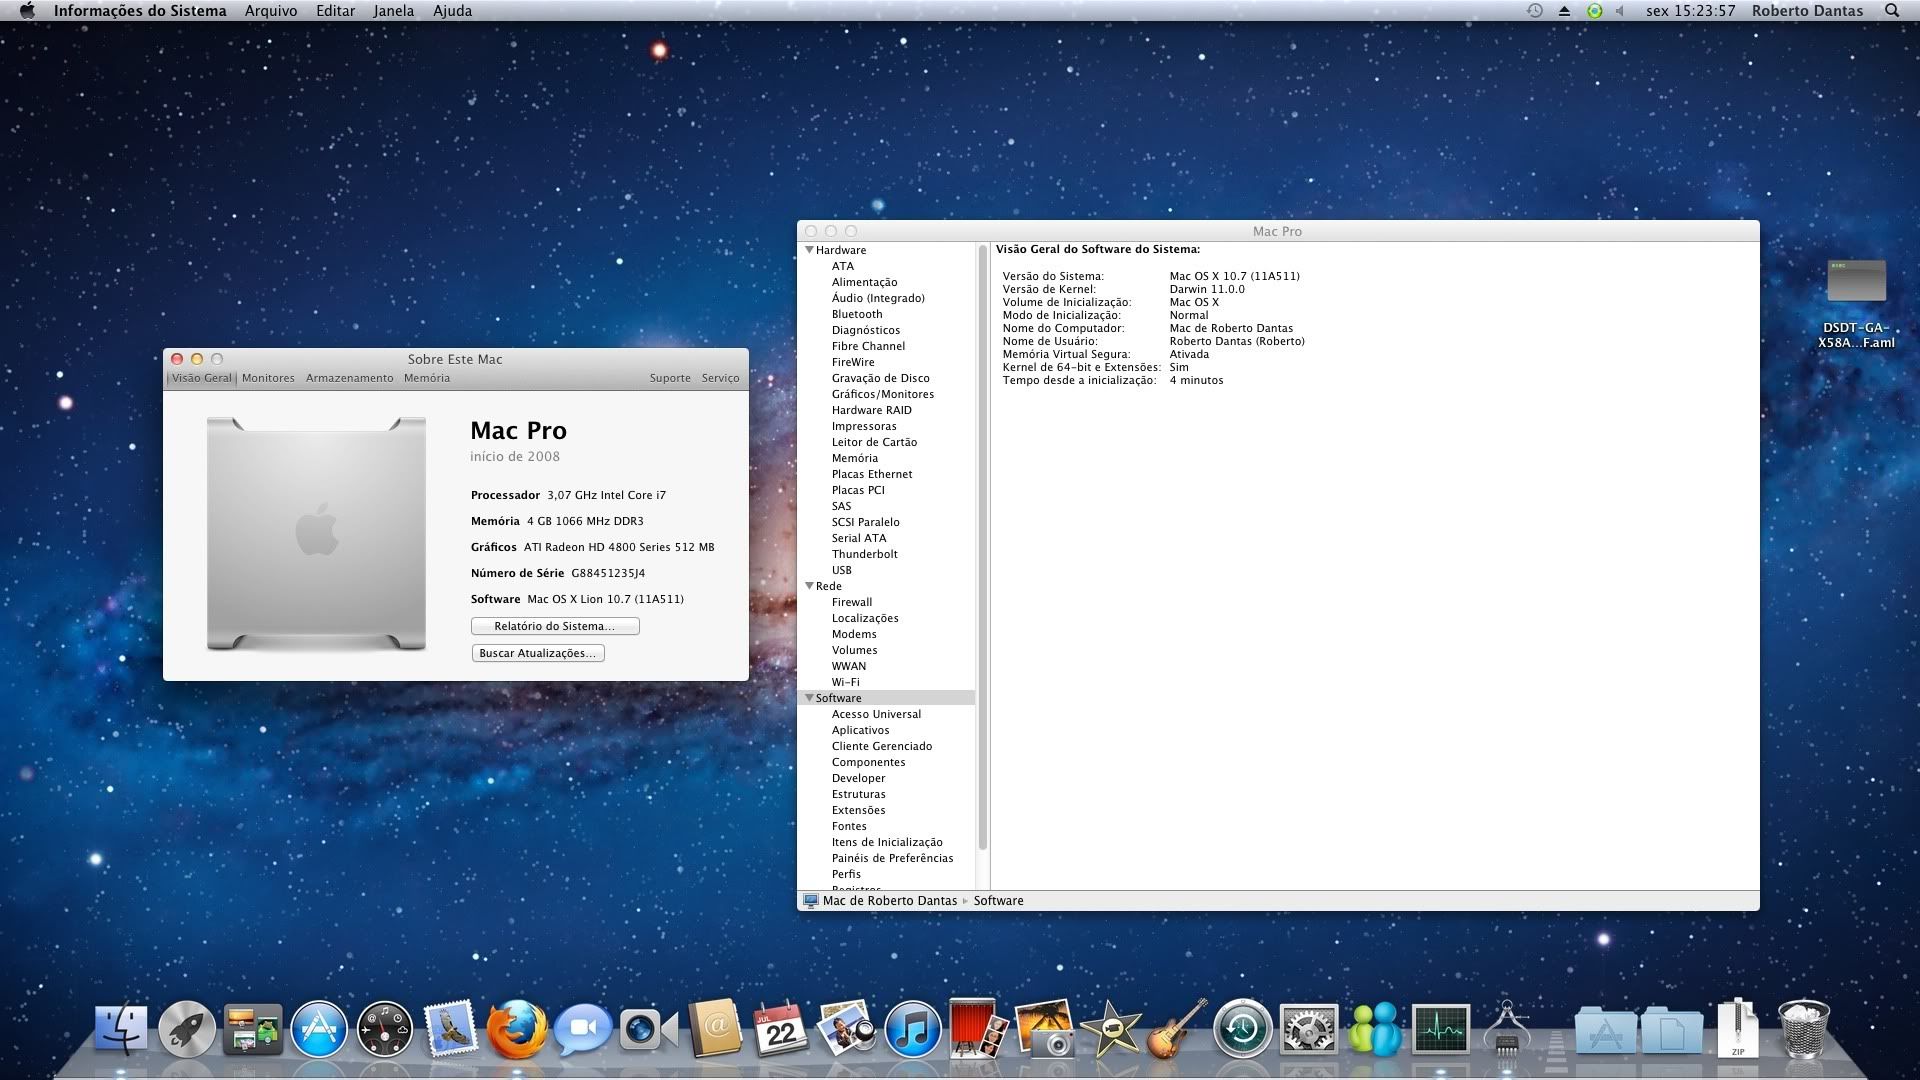The image size is (1920, 1080).
Task: Open Janela menu
Action: coord(394,11)
